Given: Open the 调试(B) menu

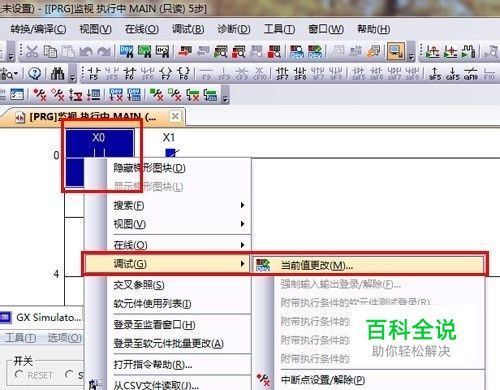Looking at the screenshot, I should pyautogui.click(x=188, y=29).
